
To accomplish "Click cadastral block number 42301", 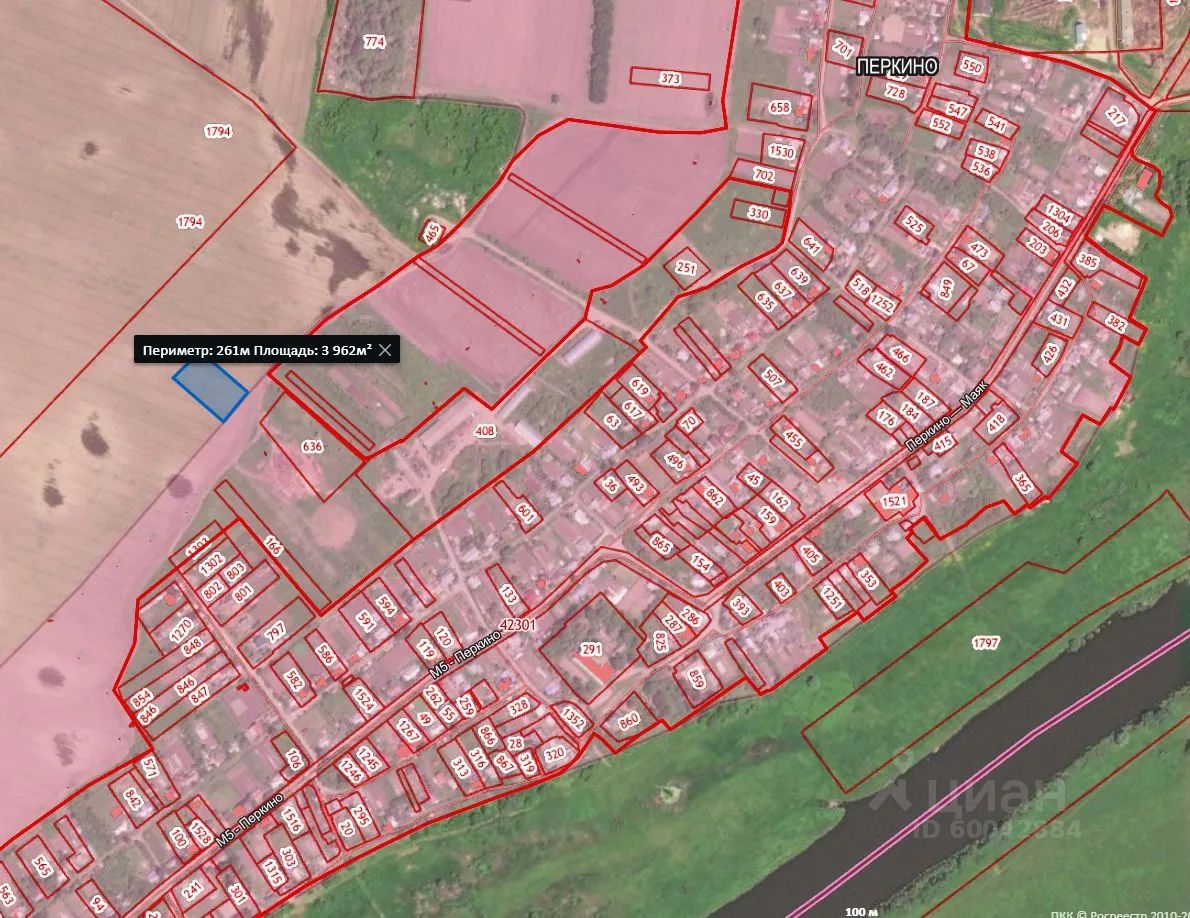I will click(519, 625).
